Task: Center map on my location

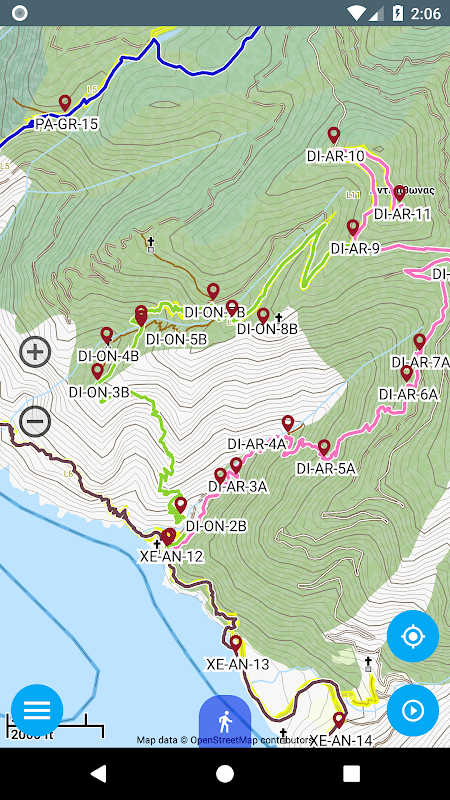Action: pyautogui.click(x=413, y=636)
